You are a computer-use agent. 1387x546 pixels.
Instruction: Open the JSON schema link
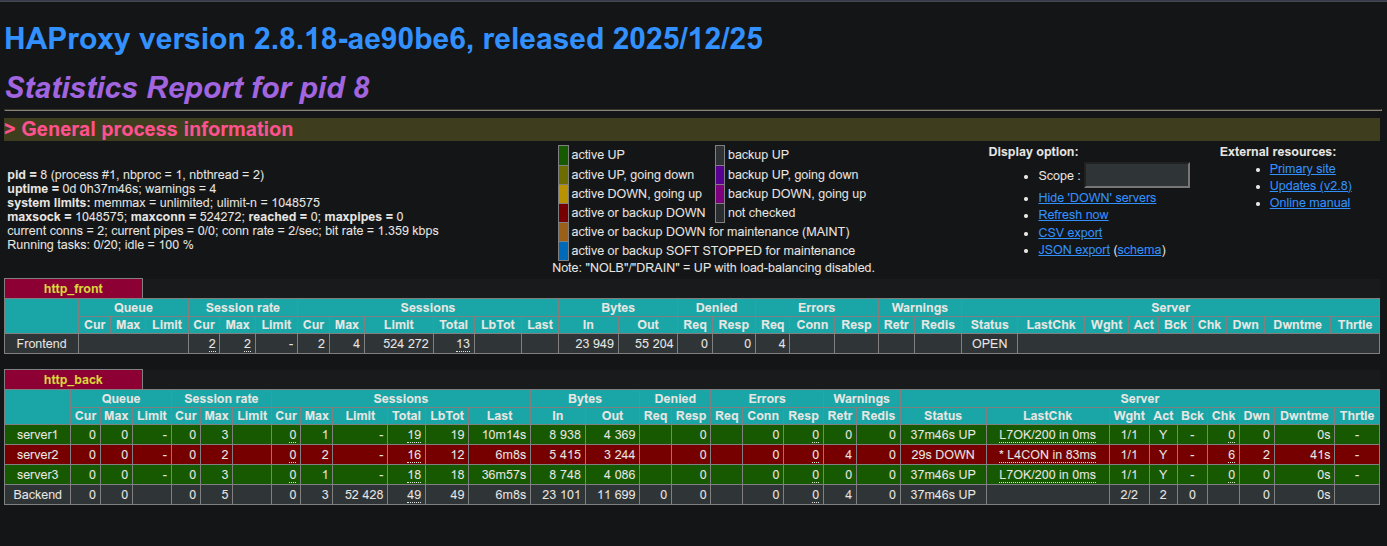tap(1140, 250)
